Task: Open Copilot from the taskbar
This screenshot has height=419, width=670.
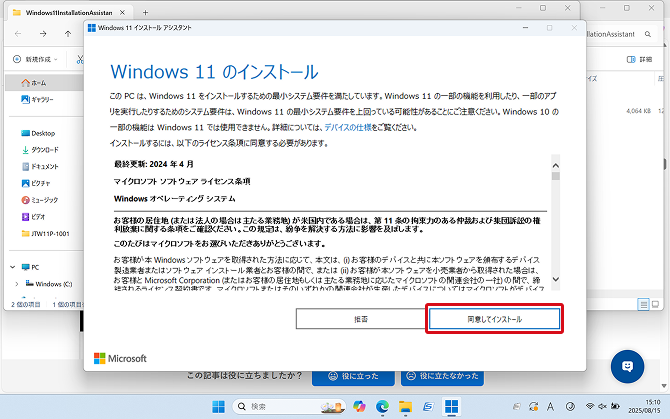Action: (x=359, y=407)
